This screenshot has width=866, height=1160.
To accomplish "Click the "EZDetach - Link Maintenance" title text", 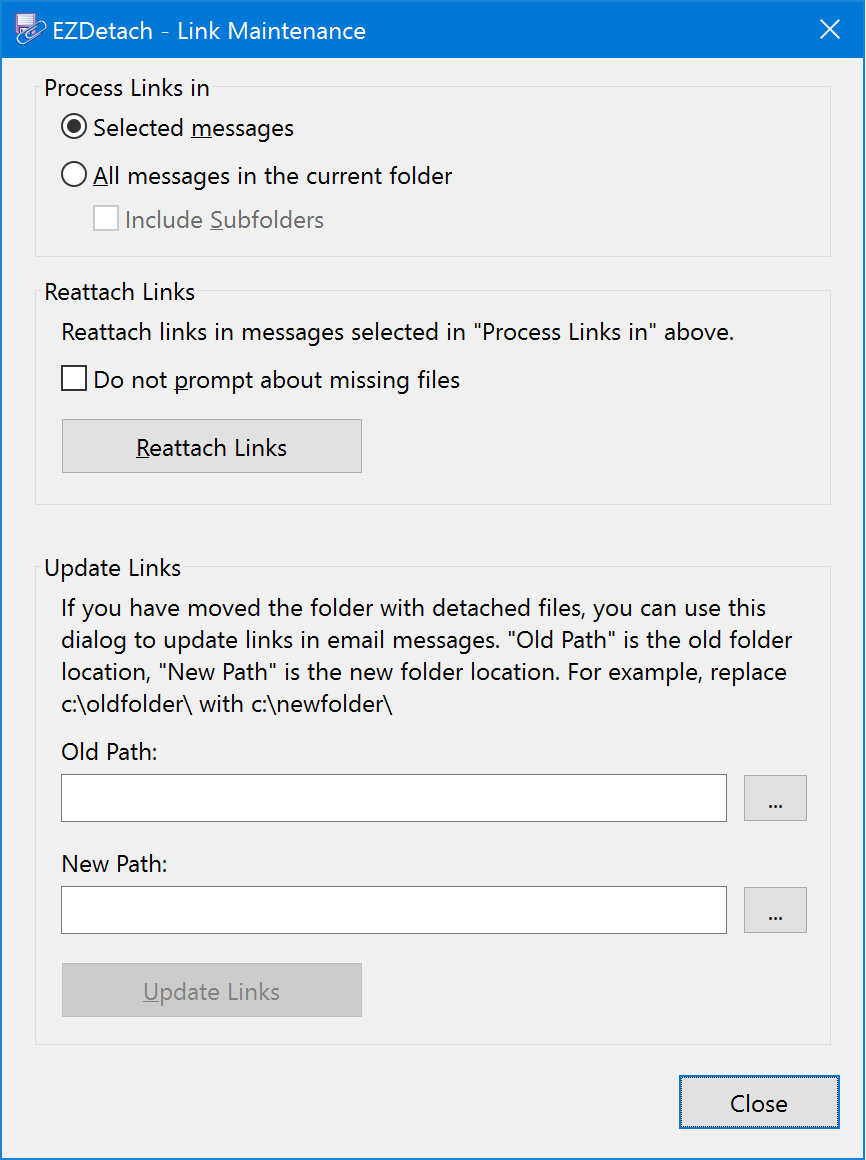I will [209, 31].
